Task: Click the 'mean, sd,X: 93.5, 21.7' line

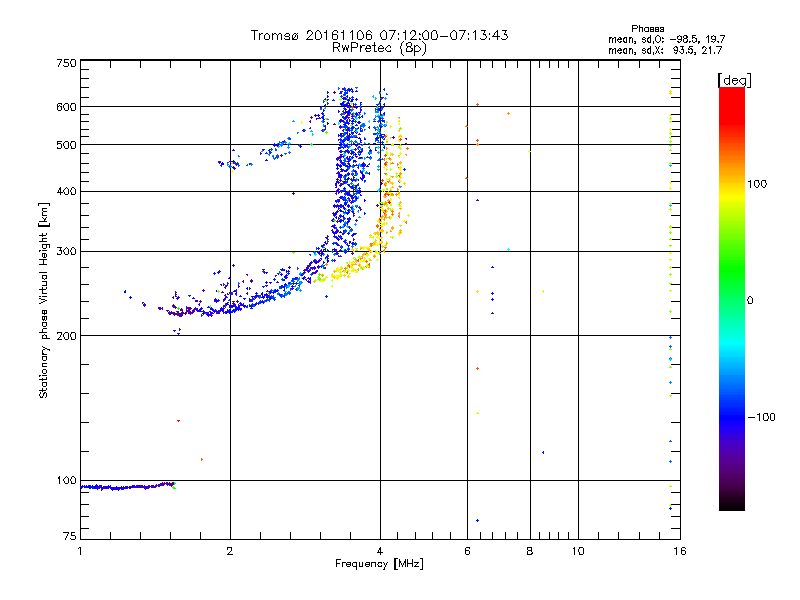Action: [665, 50]
